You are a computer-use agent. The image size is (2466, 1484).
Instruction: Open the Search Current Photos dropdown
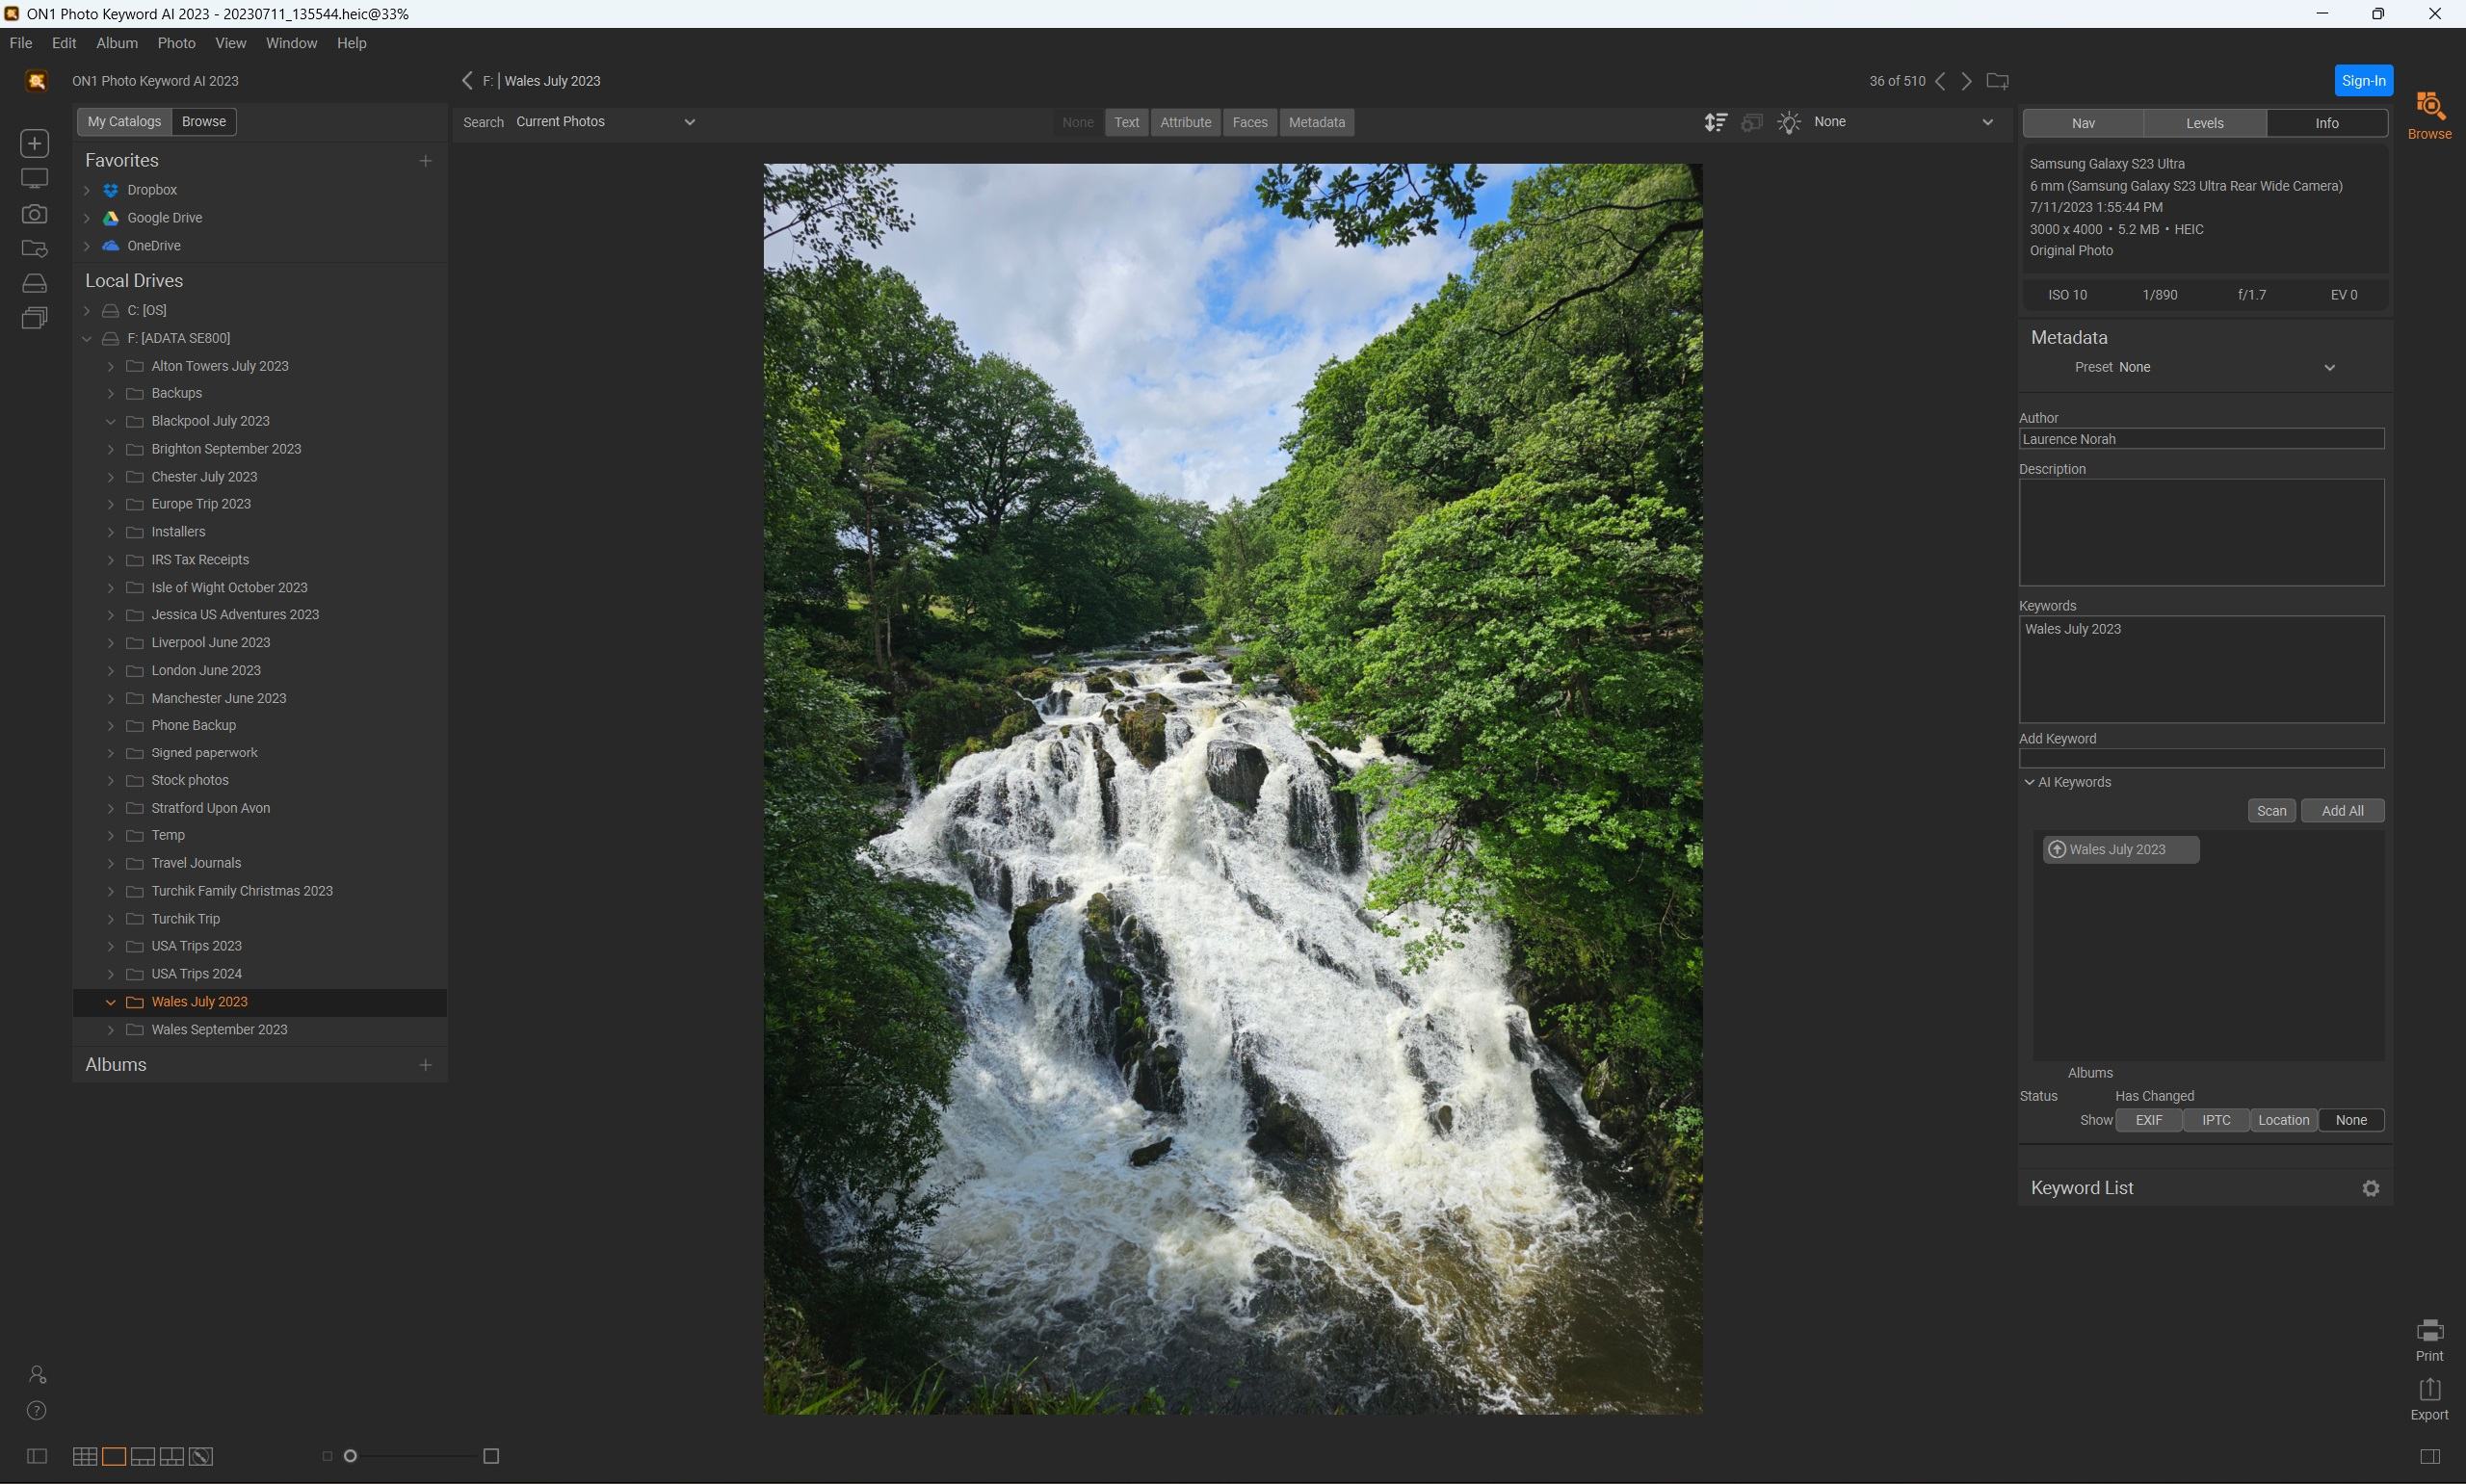click(x=605, y=122)
